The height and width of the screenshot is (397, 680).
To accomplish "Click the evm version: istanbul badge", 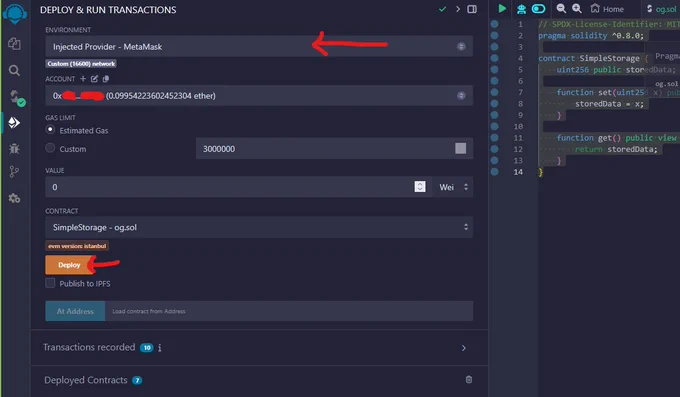I will [77, 246].
